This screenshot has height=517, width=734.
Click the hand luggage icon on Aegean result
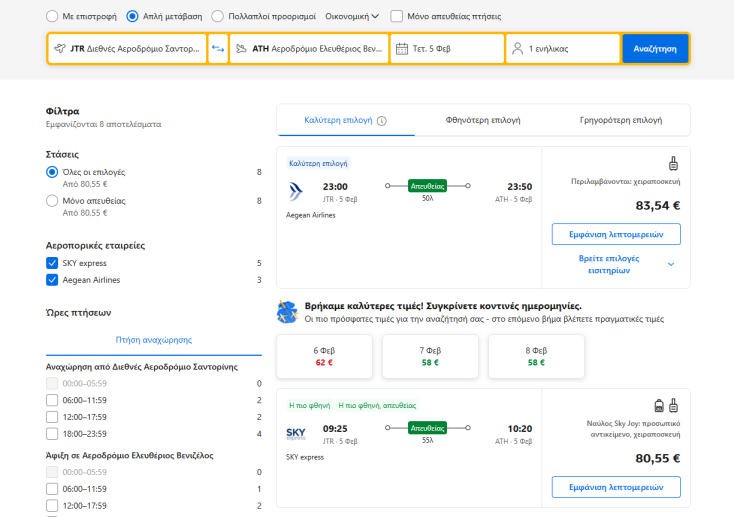click(673, 163)
